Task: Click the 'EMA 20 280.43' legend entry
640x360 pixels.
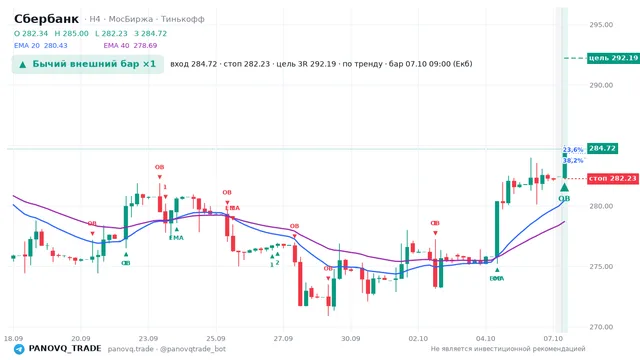Action: pos(40,46)
